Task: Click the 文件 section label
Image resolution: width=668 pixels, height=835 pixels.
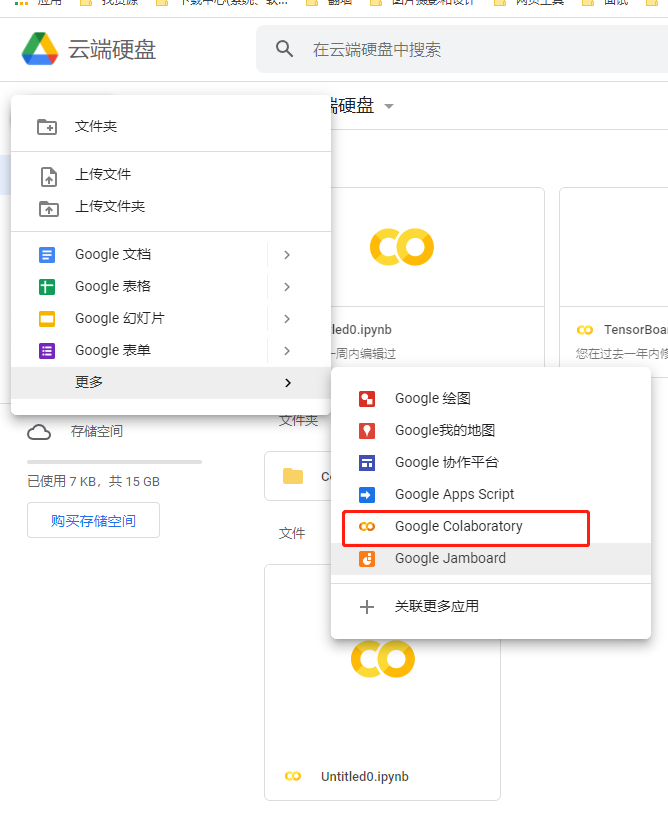Action: [x=292, y=533]
